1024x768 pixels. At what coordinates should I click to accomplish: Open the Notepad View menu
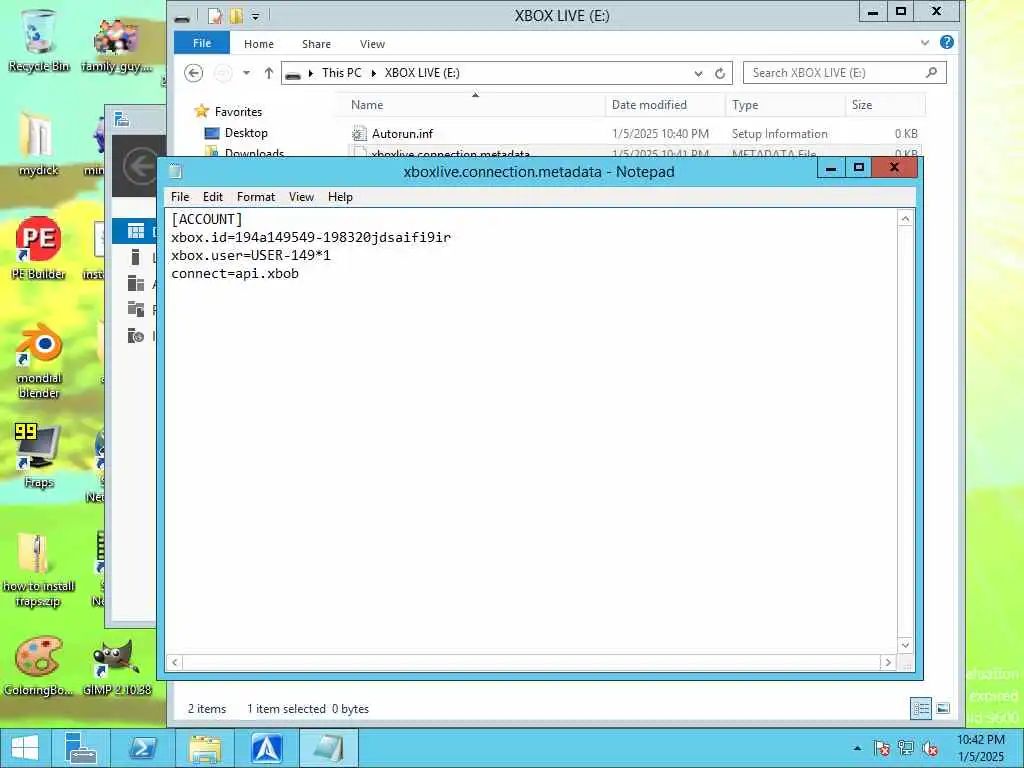(301, 197)
